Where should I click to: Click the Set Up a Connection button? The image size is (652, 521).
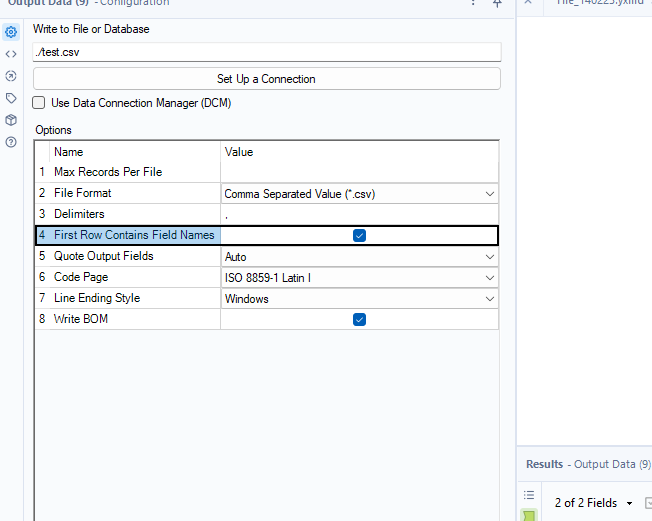pyautogui.click(x=266, y=79)
